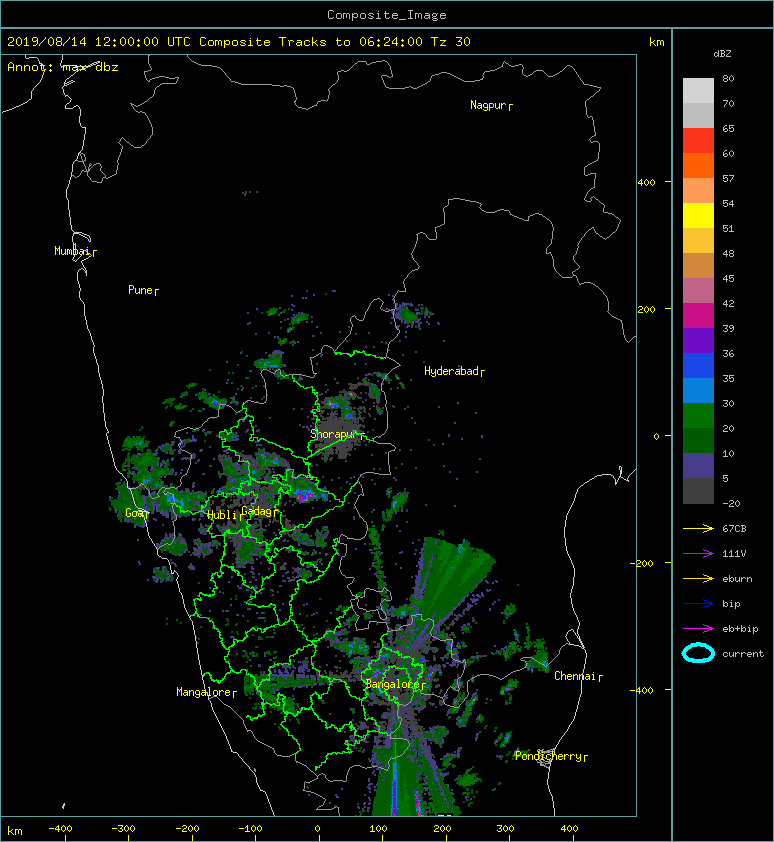The image size is (774, 842).
Task: Click the 65 dBZ red color swatch
Action: click(698, 140)
